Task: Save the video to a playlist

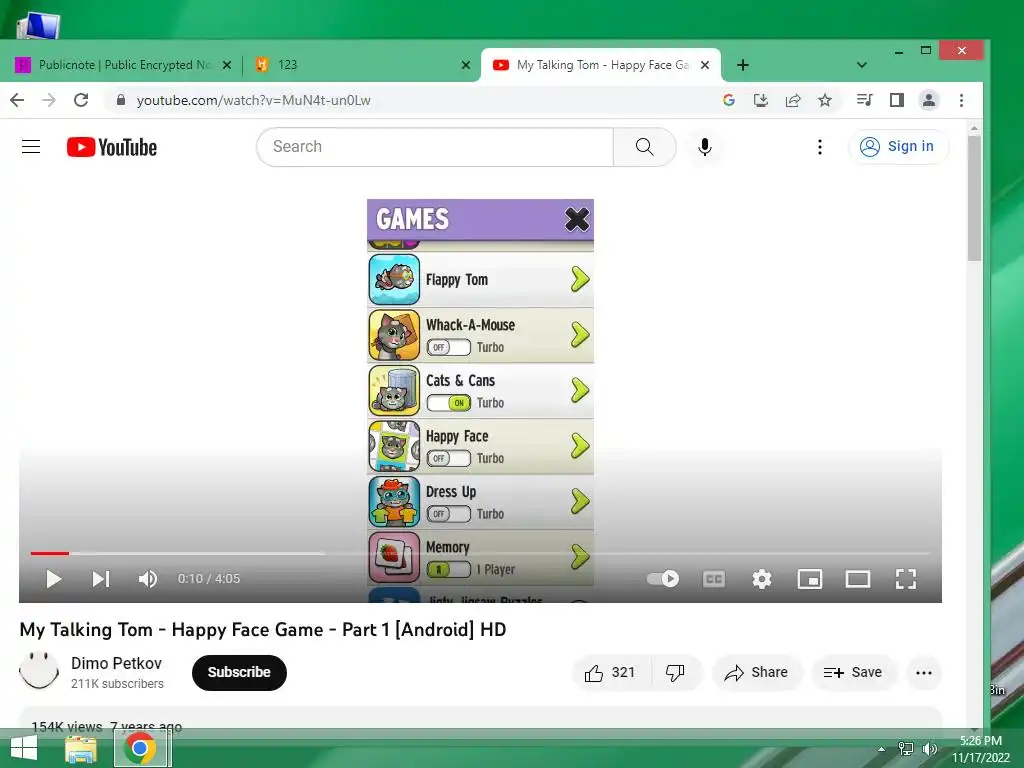Action: point(853,673)
